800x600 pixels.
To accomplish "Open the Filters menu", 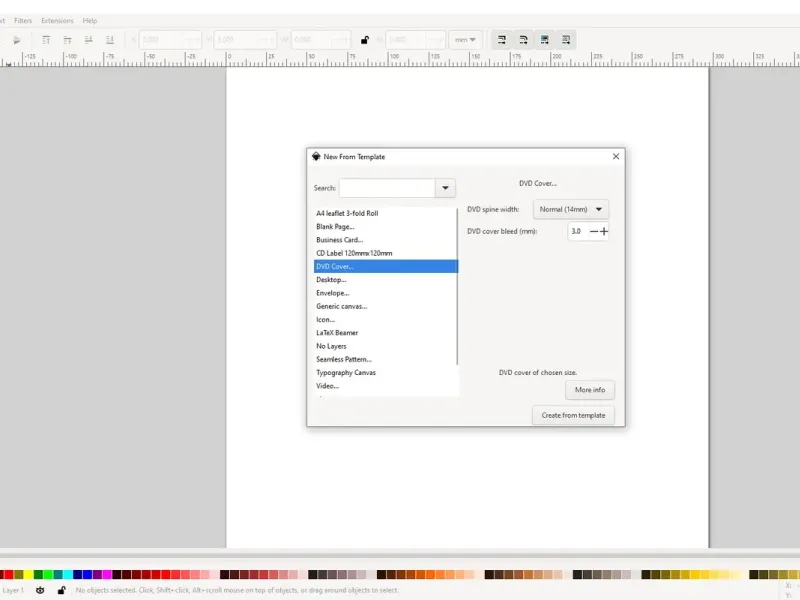I will 23,20.
